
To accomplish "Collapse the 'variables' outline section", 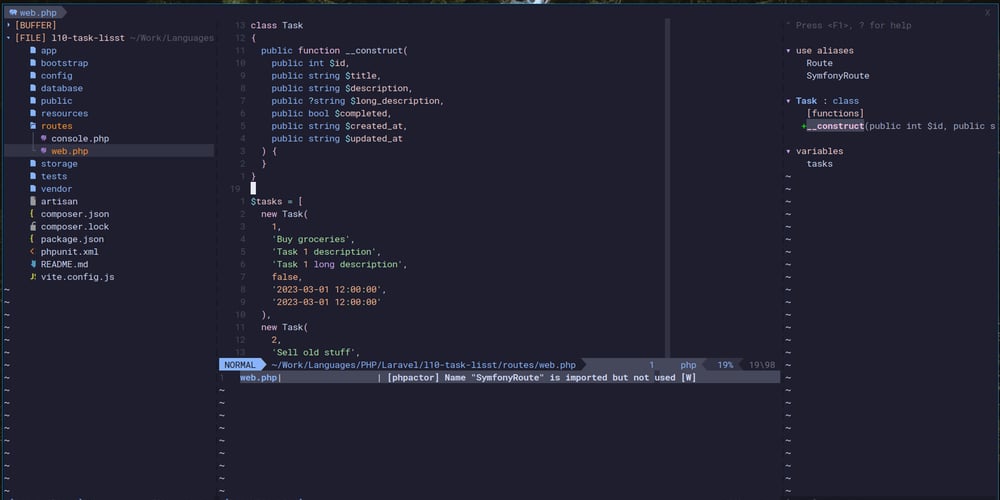I will (788, 151).
